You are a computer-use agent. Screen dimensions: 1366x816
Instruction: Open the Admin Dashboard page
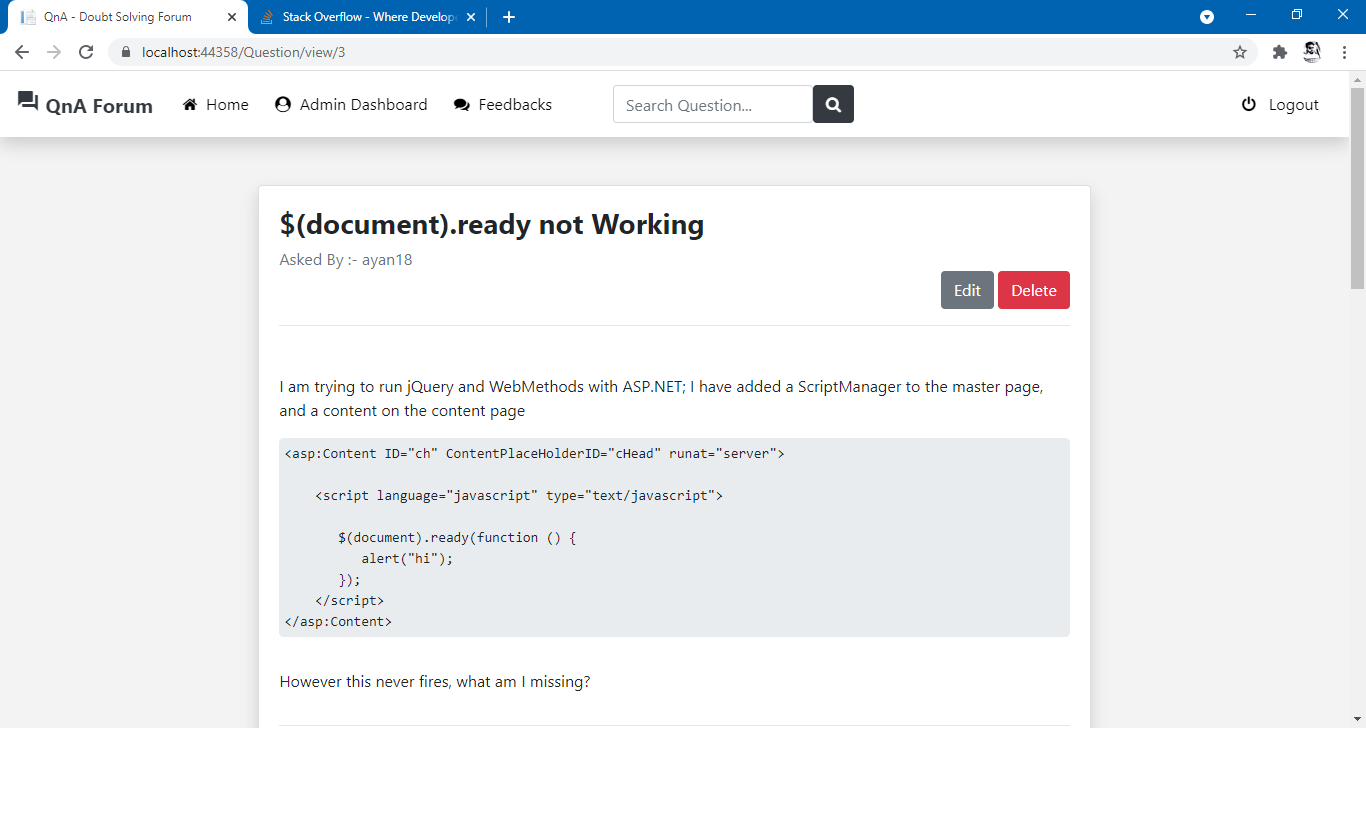tap(351, 105)
